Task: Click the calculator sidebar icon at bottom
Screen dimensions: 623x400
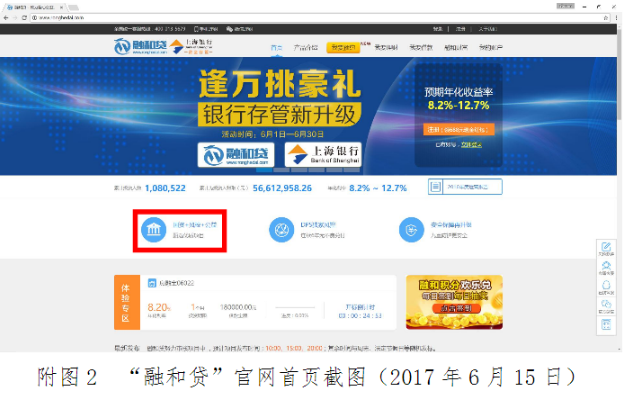Action: (x=606, y=325)
